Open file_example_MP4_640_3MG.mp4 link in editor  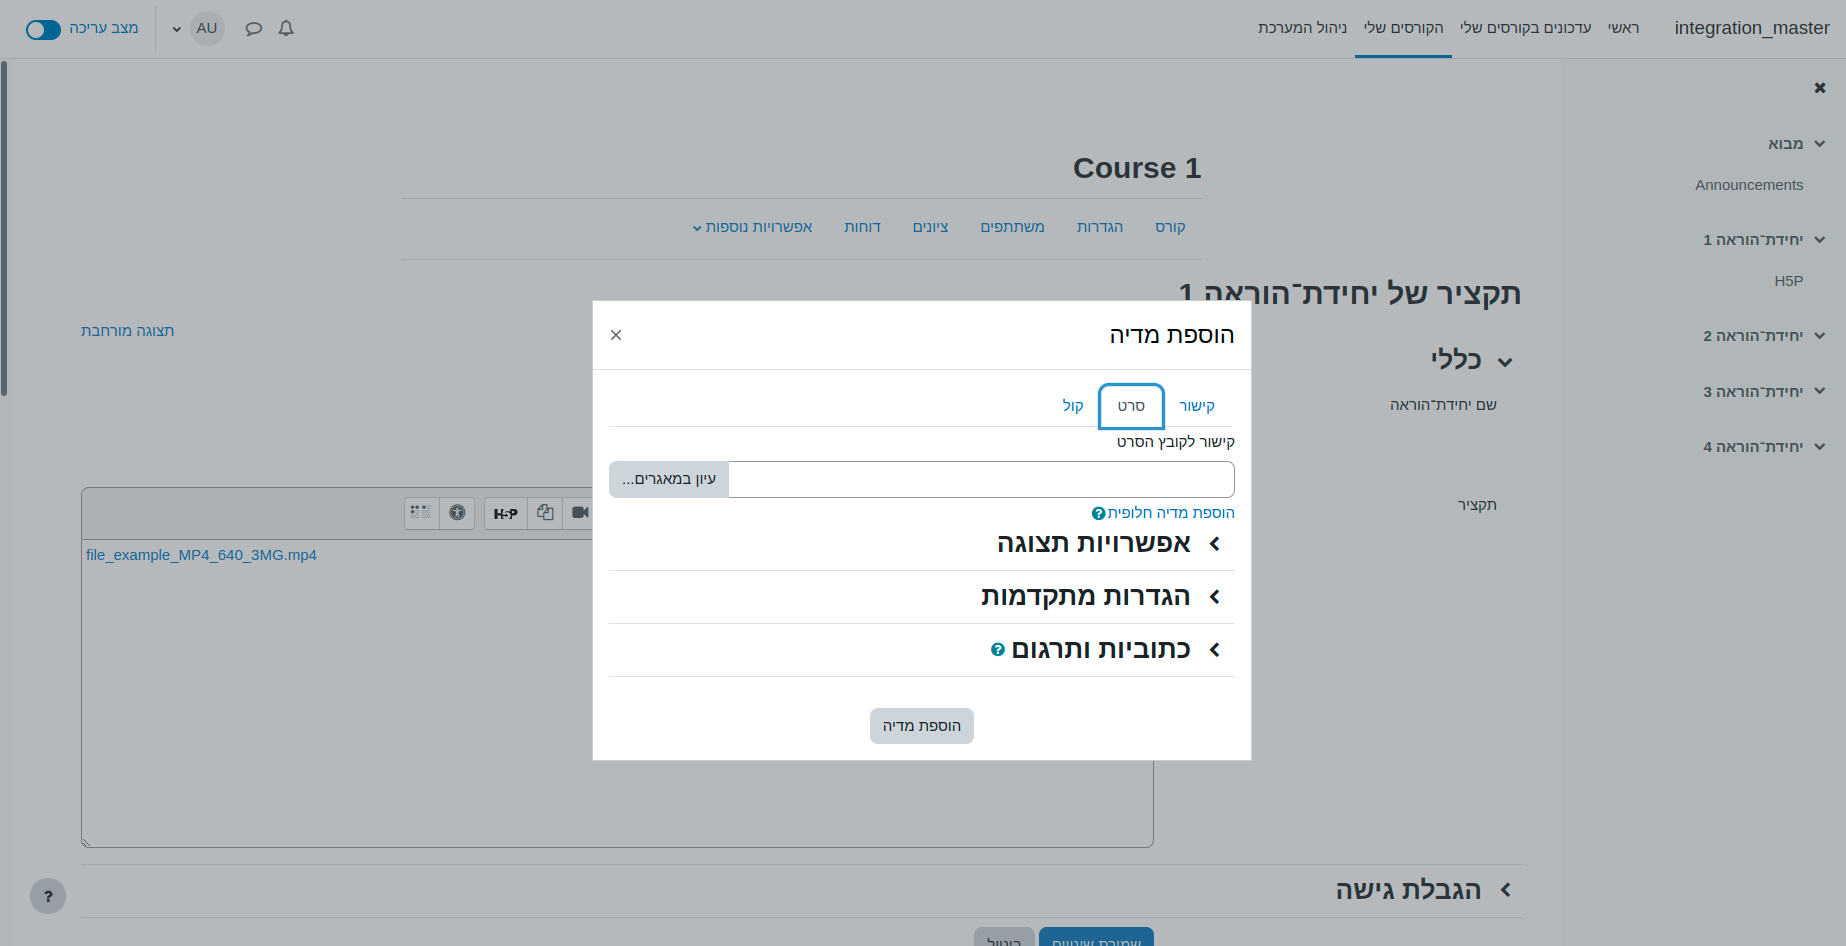coord(201,555)
